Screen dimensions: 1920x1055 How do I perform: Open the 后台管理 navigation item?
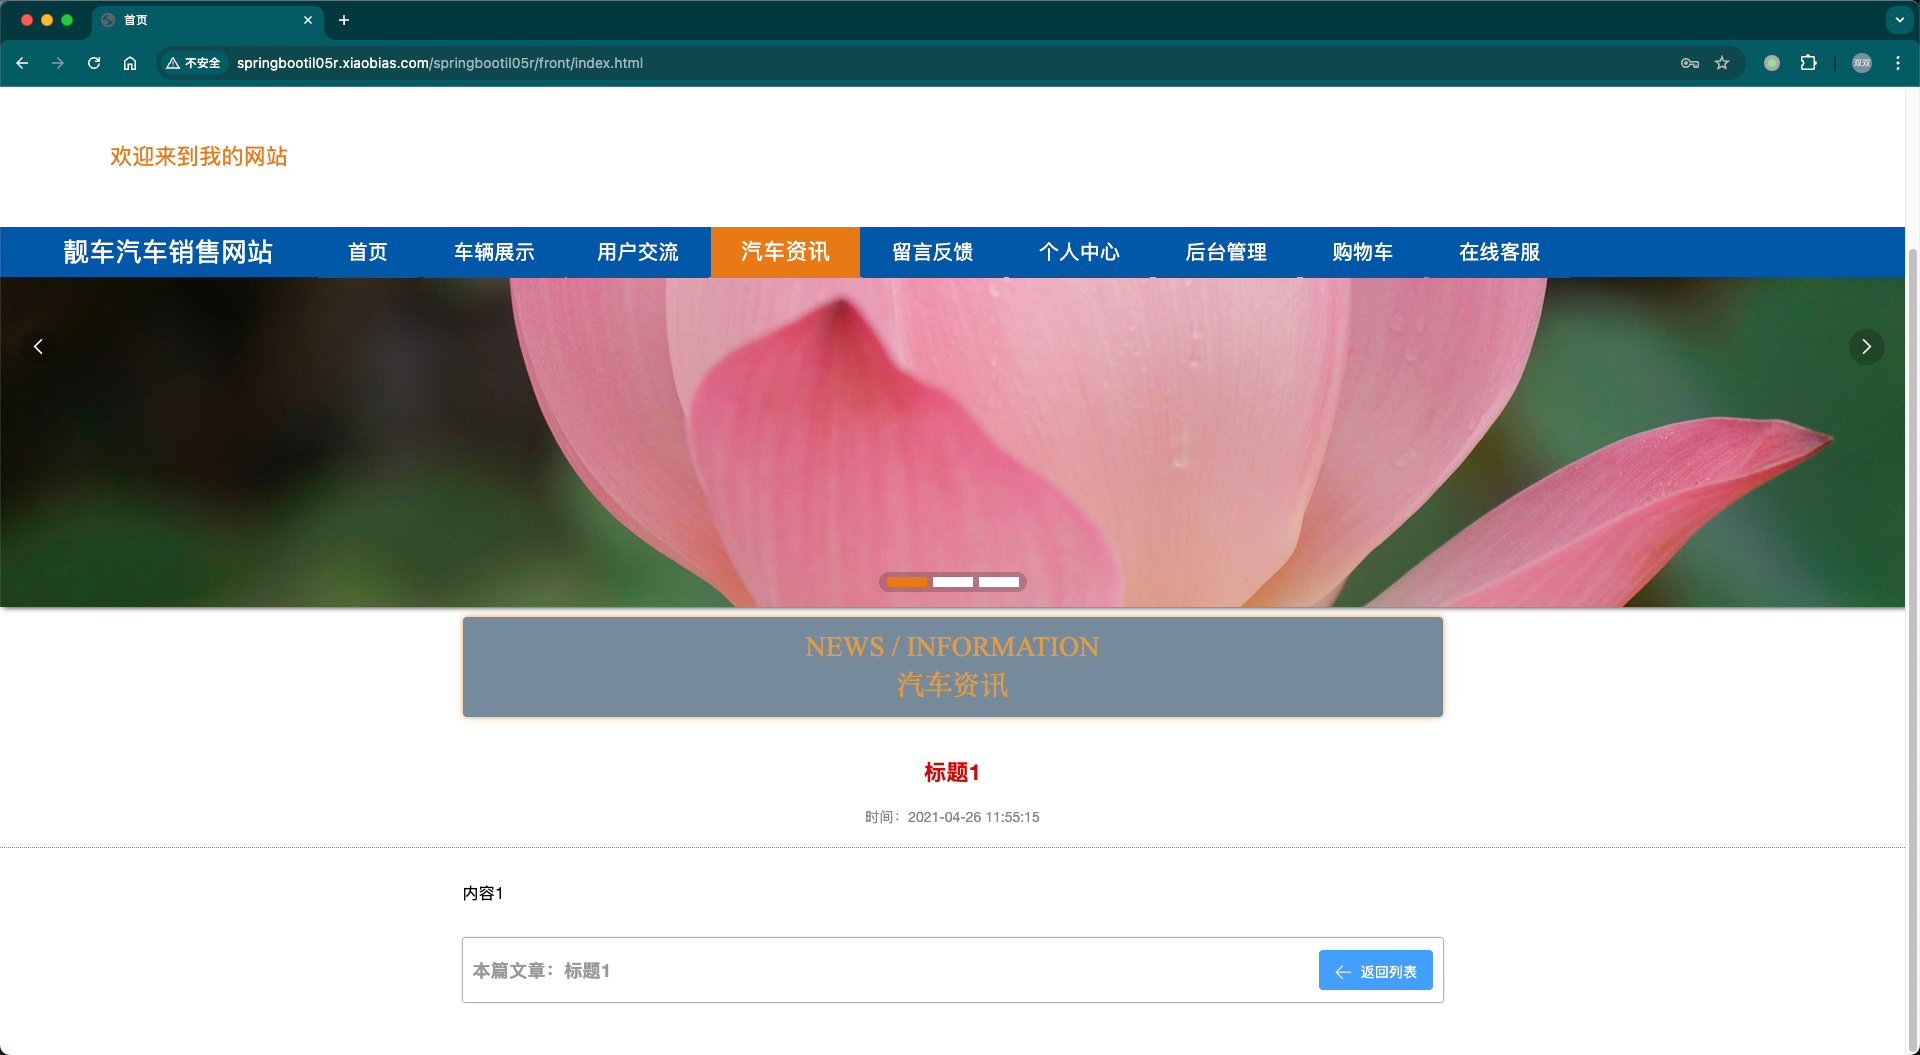click(1226, 252)
